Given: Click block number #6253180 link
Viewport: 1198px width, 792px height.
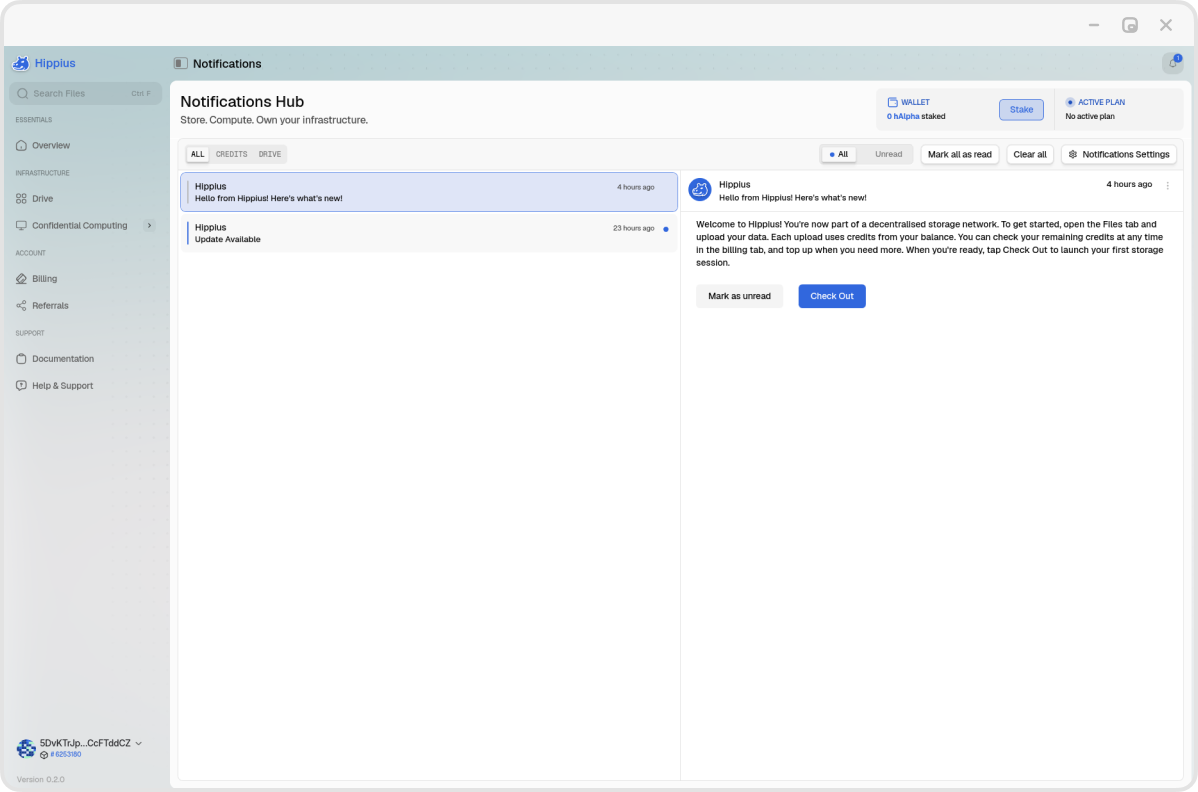Looking at the screenshot, I should tap(66, 755).
